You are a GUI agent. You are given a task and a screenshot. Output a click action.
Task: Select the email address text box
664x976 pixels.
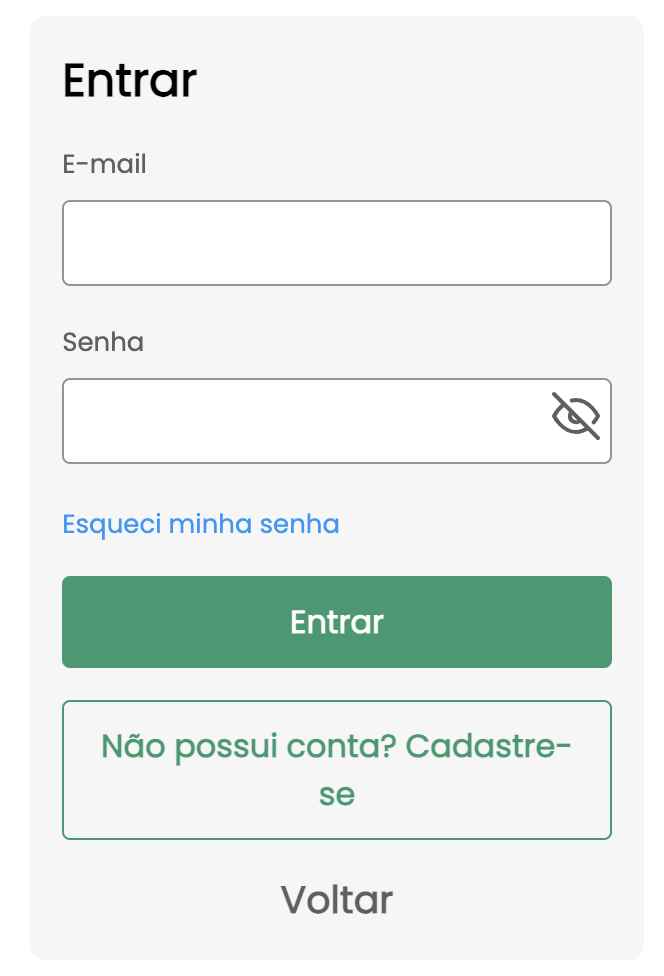tap(336, 243)
